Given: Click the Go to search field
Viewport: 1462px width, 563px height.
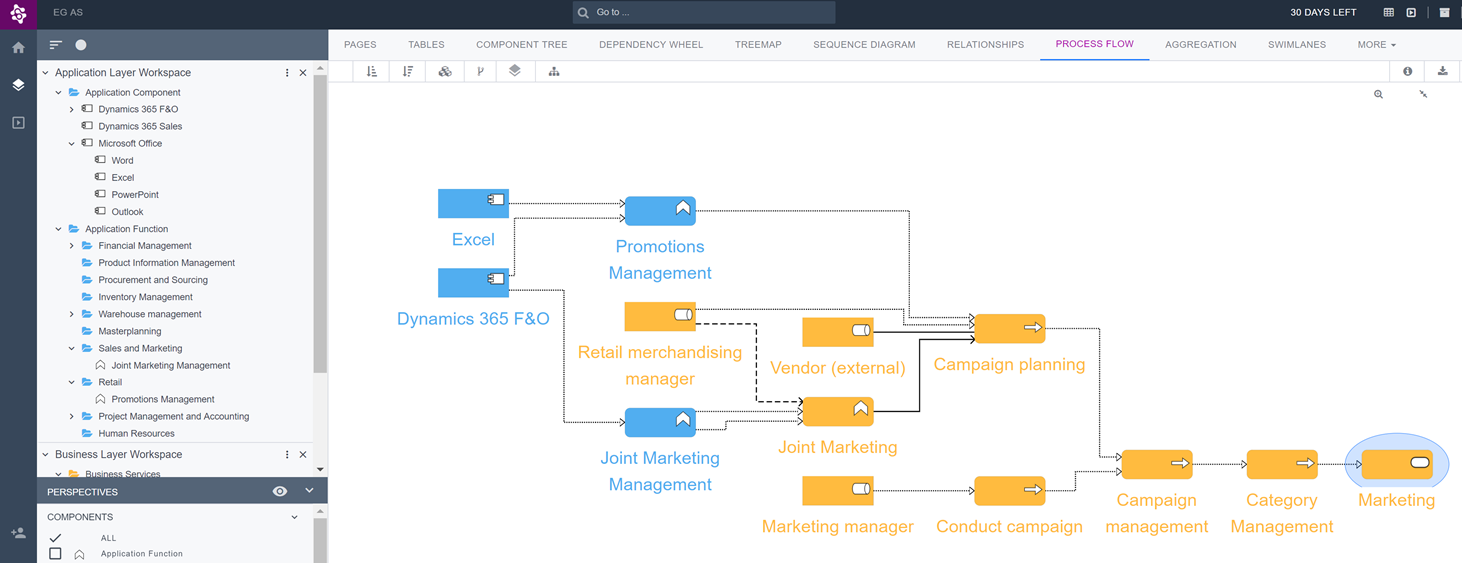Looking at the screenshot, I should [x=704, y=12].
